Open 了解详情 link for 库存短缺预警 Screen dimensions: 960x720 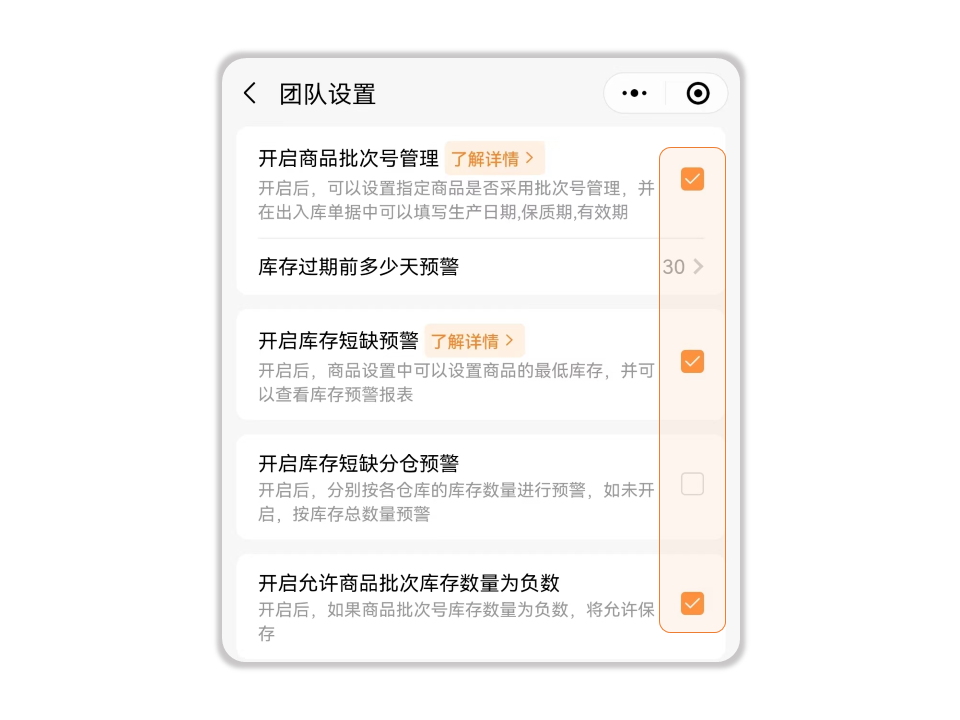(x=474, y=341)
